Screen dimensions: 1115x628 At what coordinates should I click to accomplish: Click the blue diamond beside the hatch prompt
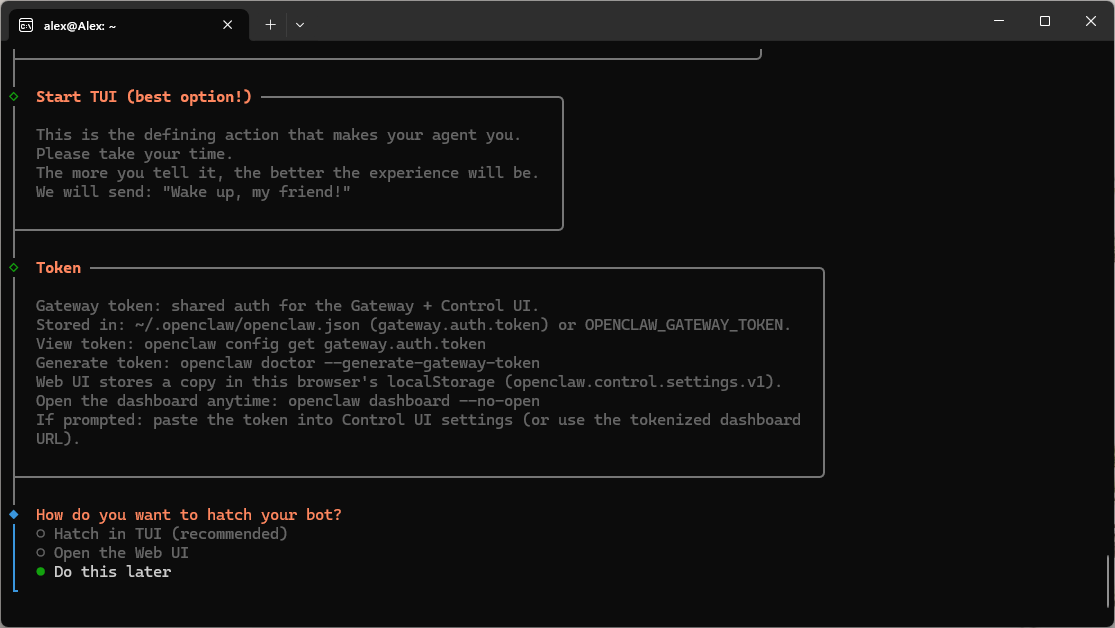point(14,514)
